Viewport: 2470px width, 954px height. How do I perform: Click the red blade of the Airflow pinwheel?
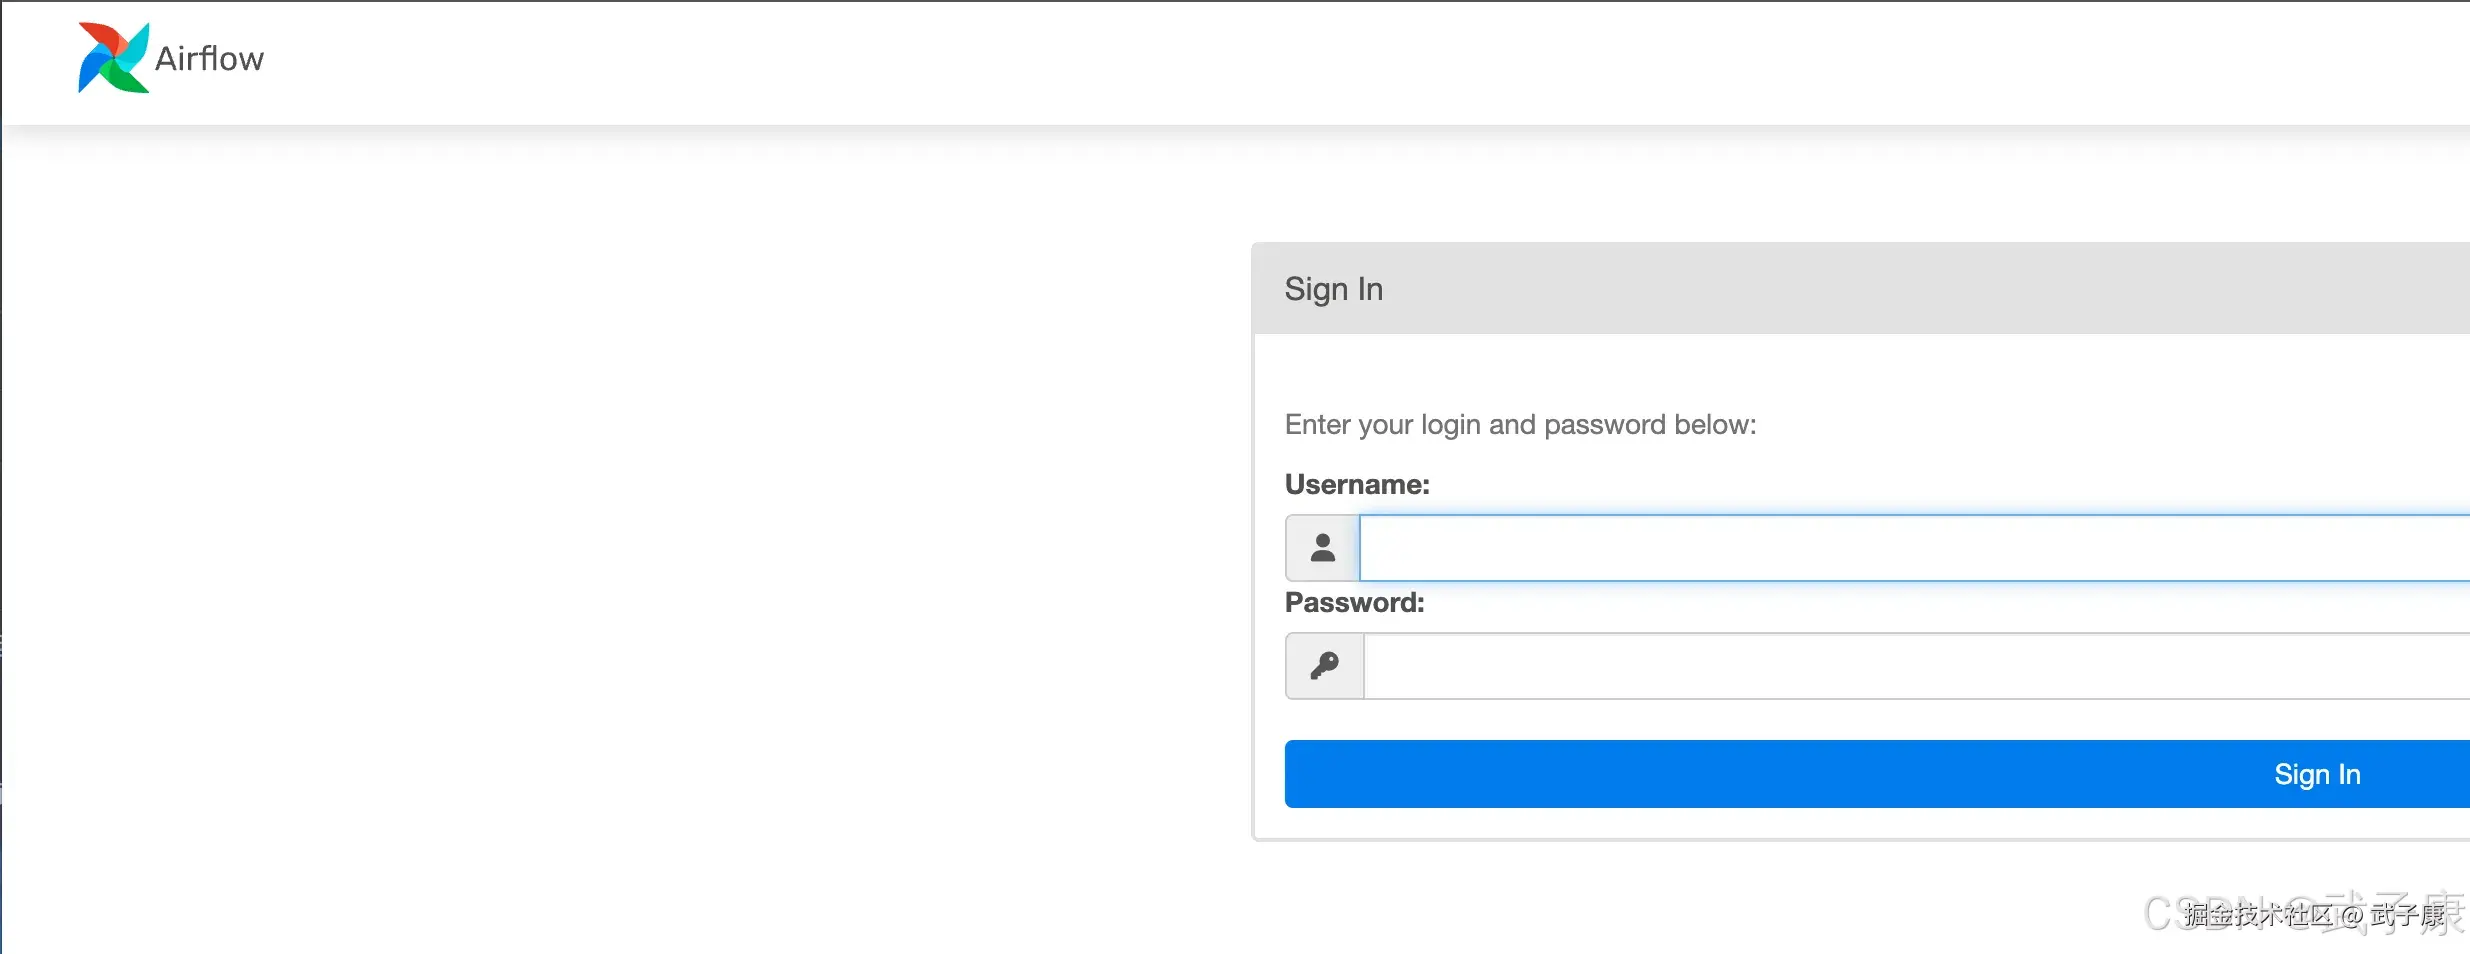pyautogui.click(x=98, y=38)
